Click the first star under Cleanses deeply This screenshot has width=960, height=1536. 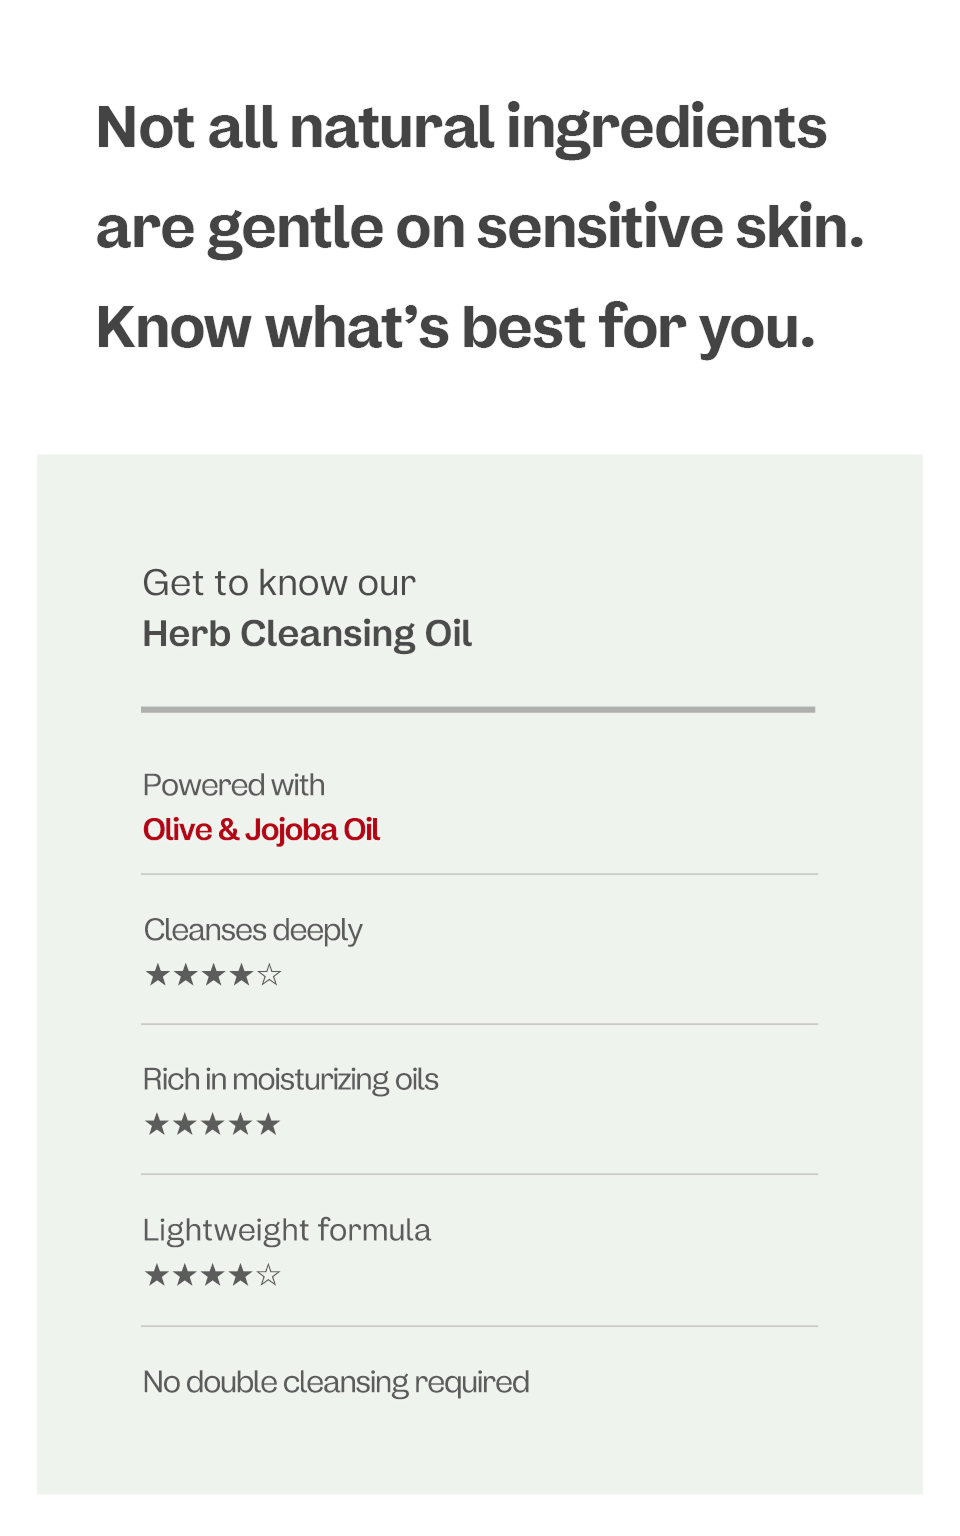[x=157, y=975]
